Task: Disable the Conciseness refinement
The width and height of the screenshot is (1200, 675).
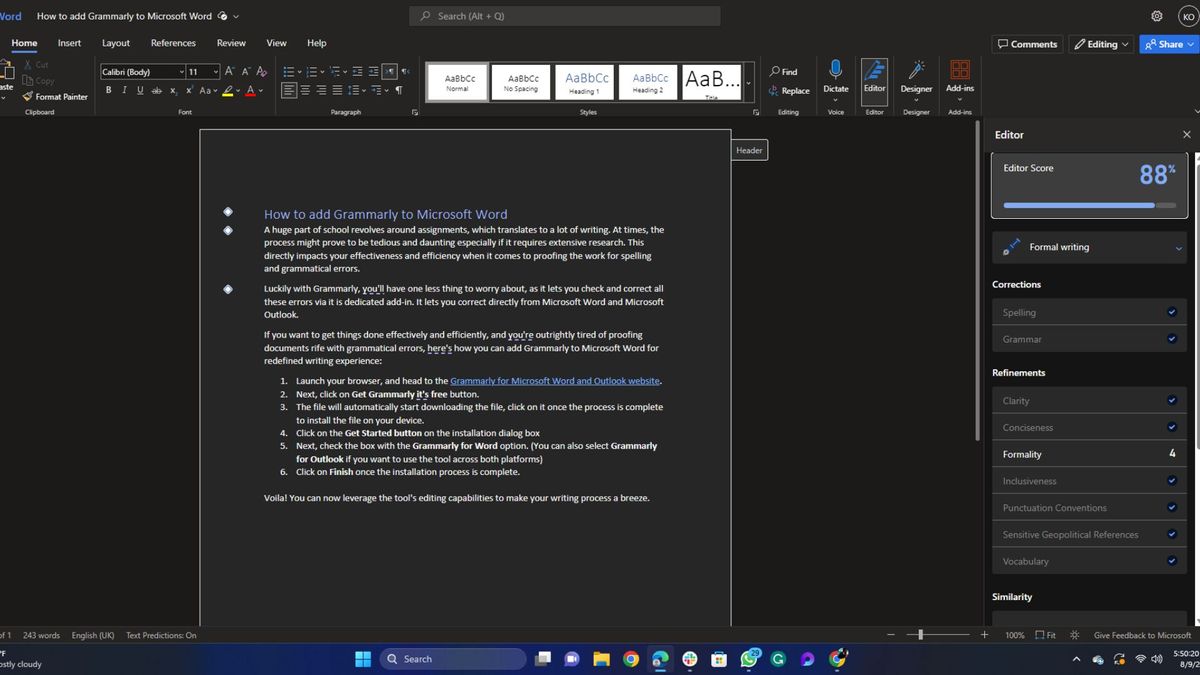Action: coord(1171,427)
